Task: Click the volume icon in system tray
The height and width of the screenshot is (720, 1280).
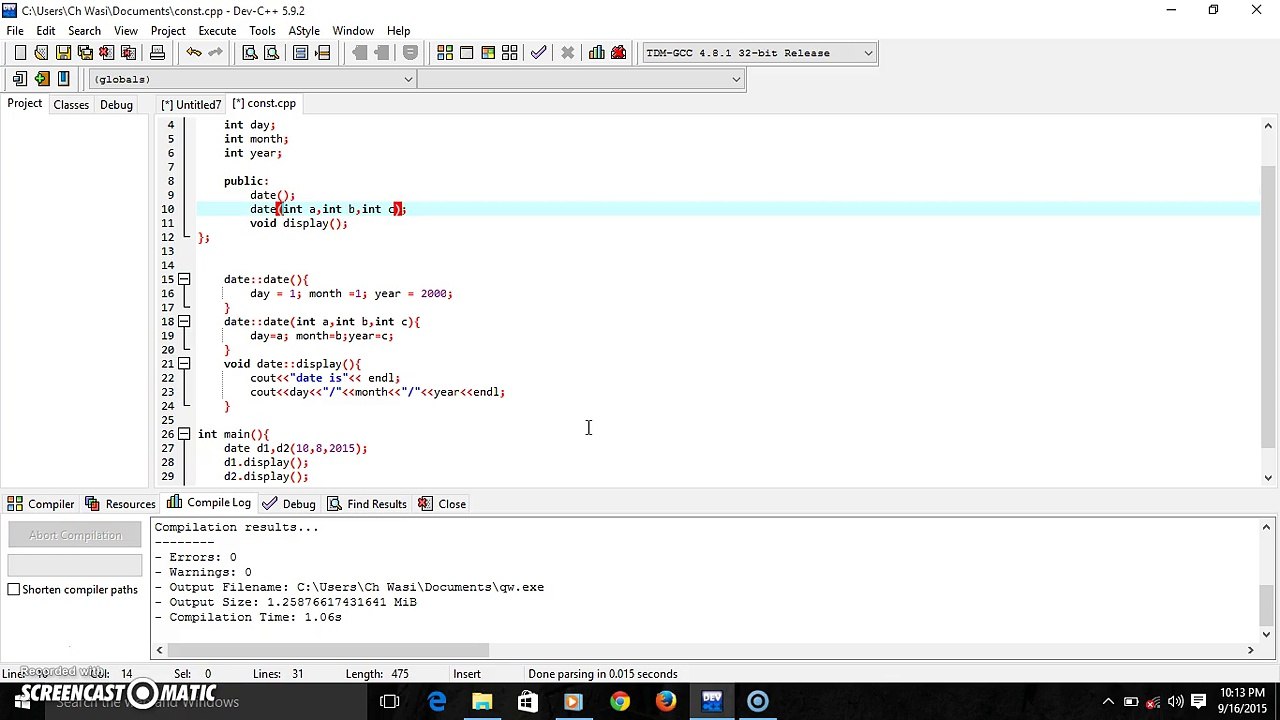Action: [1176, 702]
